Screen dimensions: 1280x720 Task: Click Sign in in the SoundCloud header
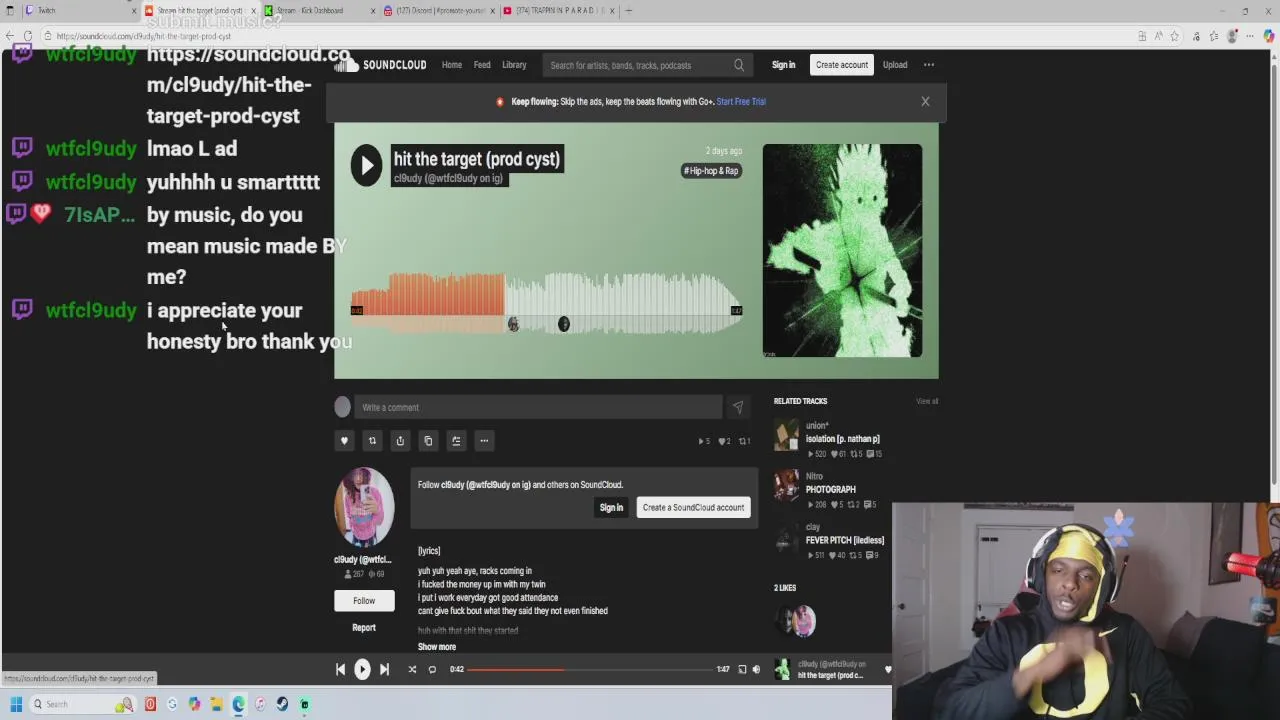[x=783, y=65]
